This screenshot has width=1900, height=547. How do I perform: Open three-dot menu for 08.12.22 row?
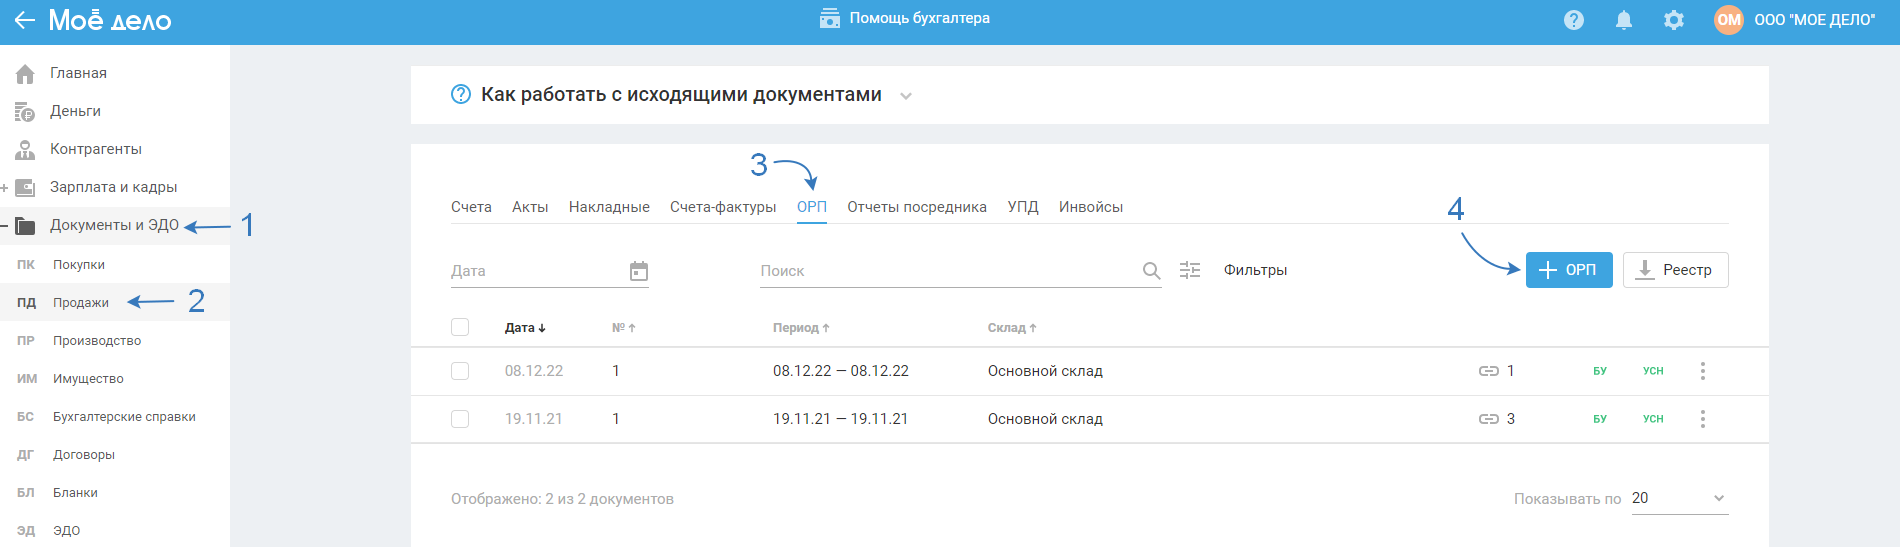tap(1703, 371)
